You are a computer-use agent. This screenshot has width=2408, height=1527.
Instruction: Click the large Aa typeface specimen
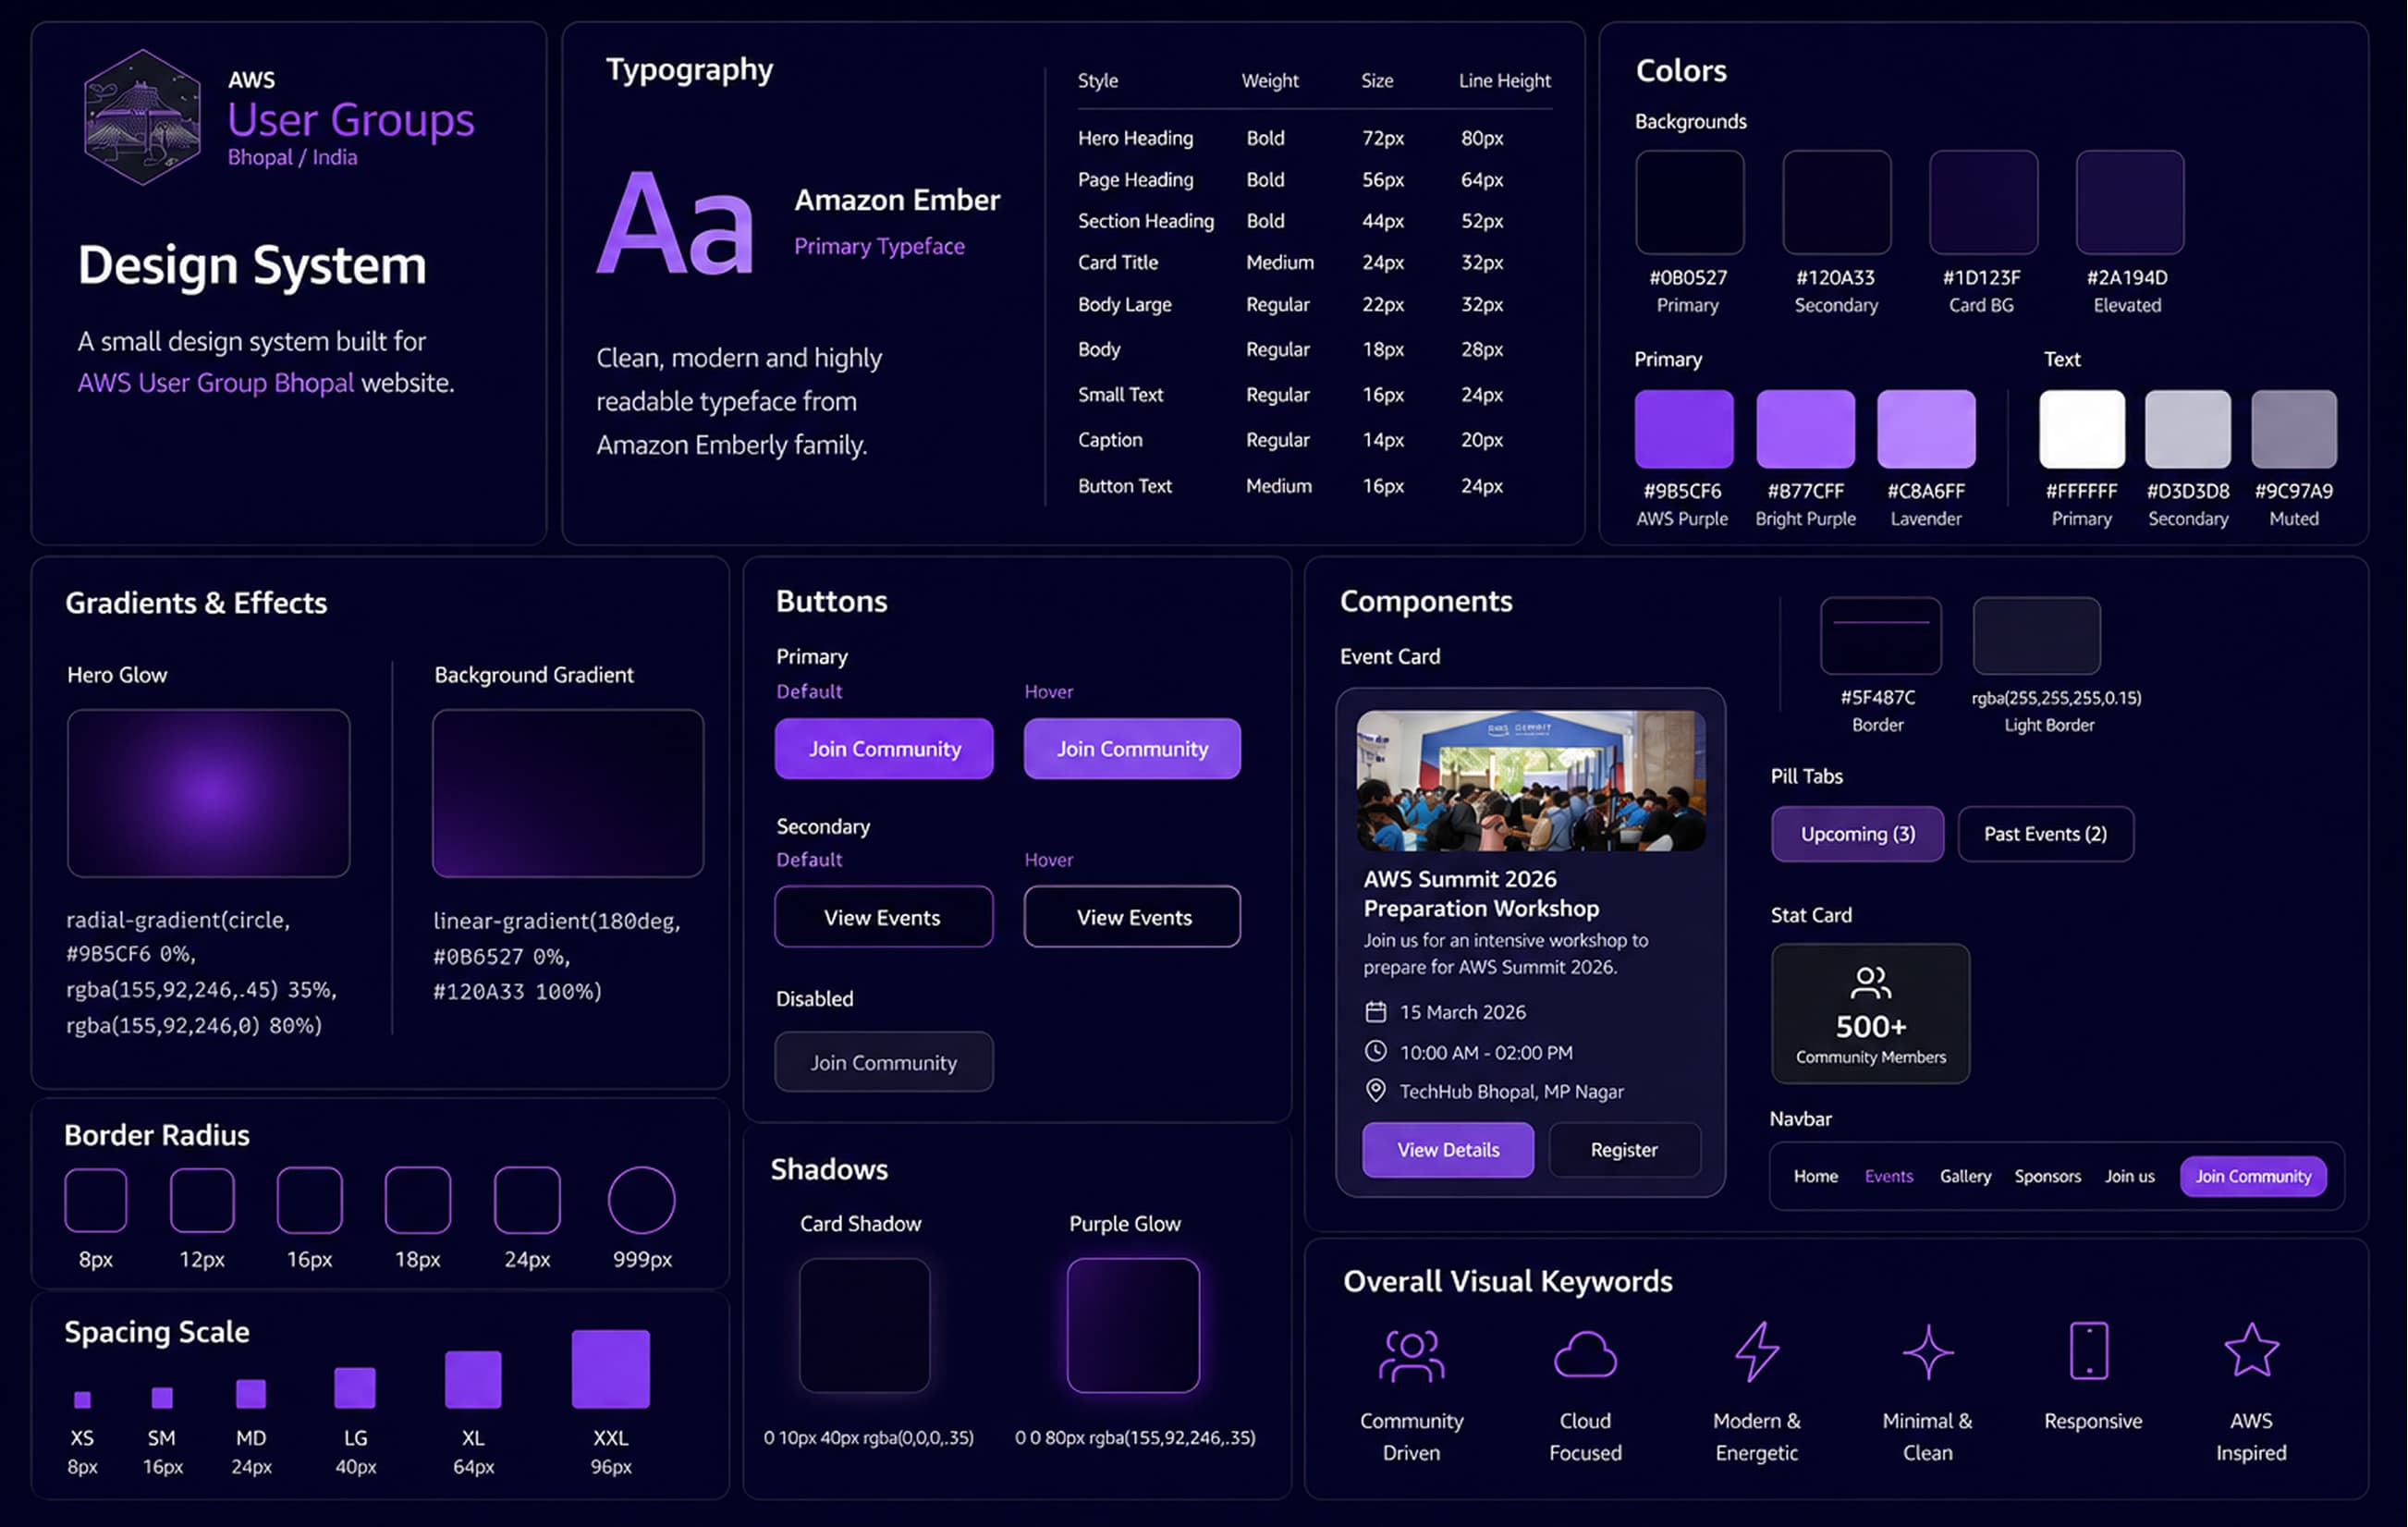(x=675, y=225)
